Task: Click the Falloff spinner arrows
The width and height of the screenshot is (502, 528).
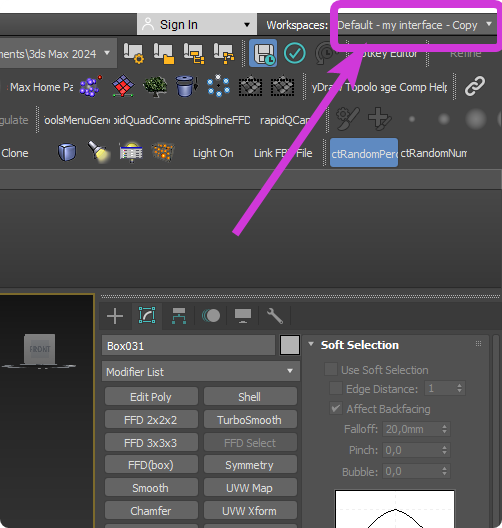Action: pyautogui.click(x=444, y=429)
